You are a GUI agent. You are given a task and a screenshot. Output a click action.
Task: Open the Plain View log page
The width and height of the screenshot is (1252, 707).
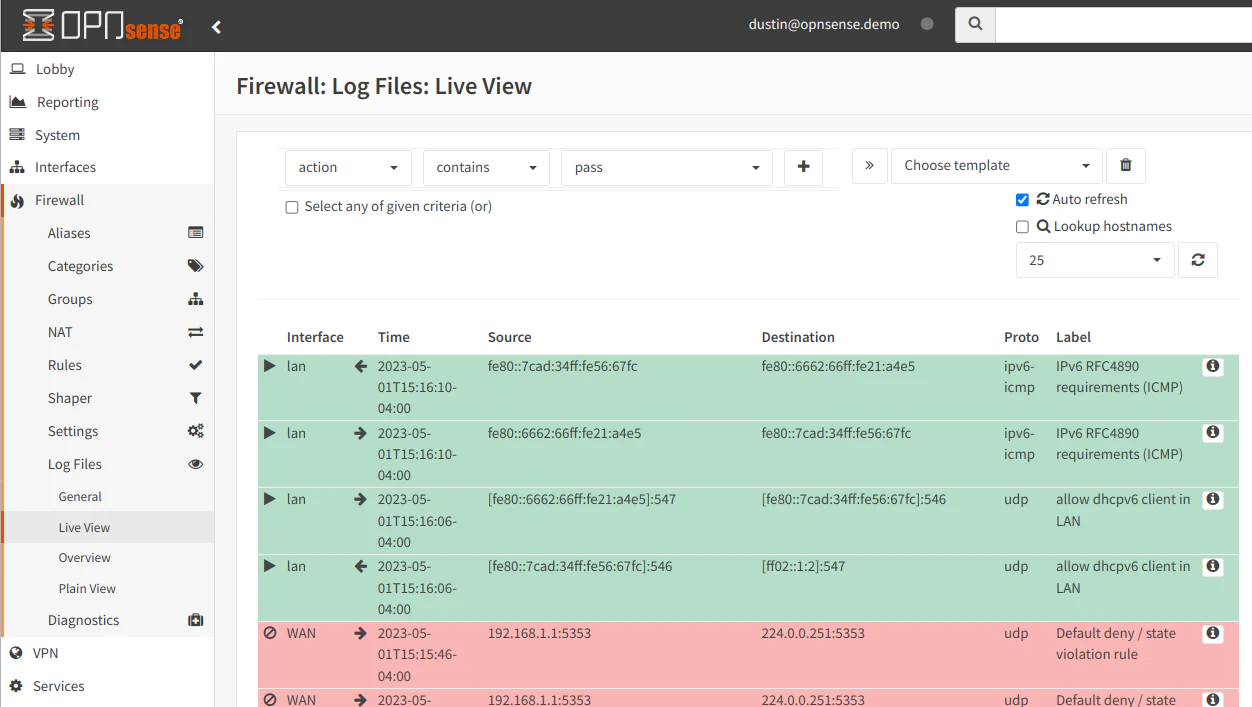click(87, 589)
